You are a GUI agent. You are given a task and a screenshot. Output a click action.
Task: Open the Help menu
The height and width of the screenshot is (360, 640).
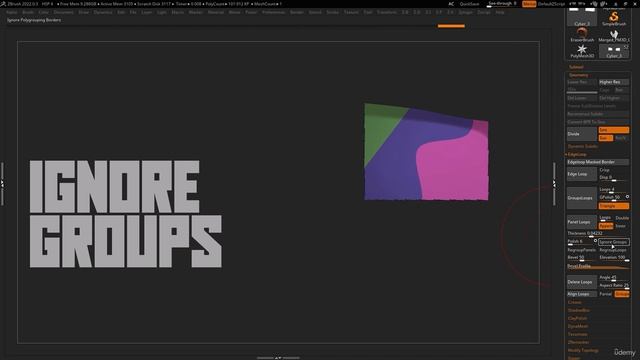click(x=500, y=12)
